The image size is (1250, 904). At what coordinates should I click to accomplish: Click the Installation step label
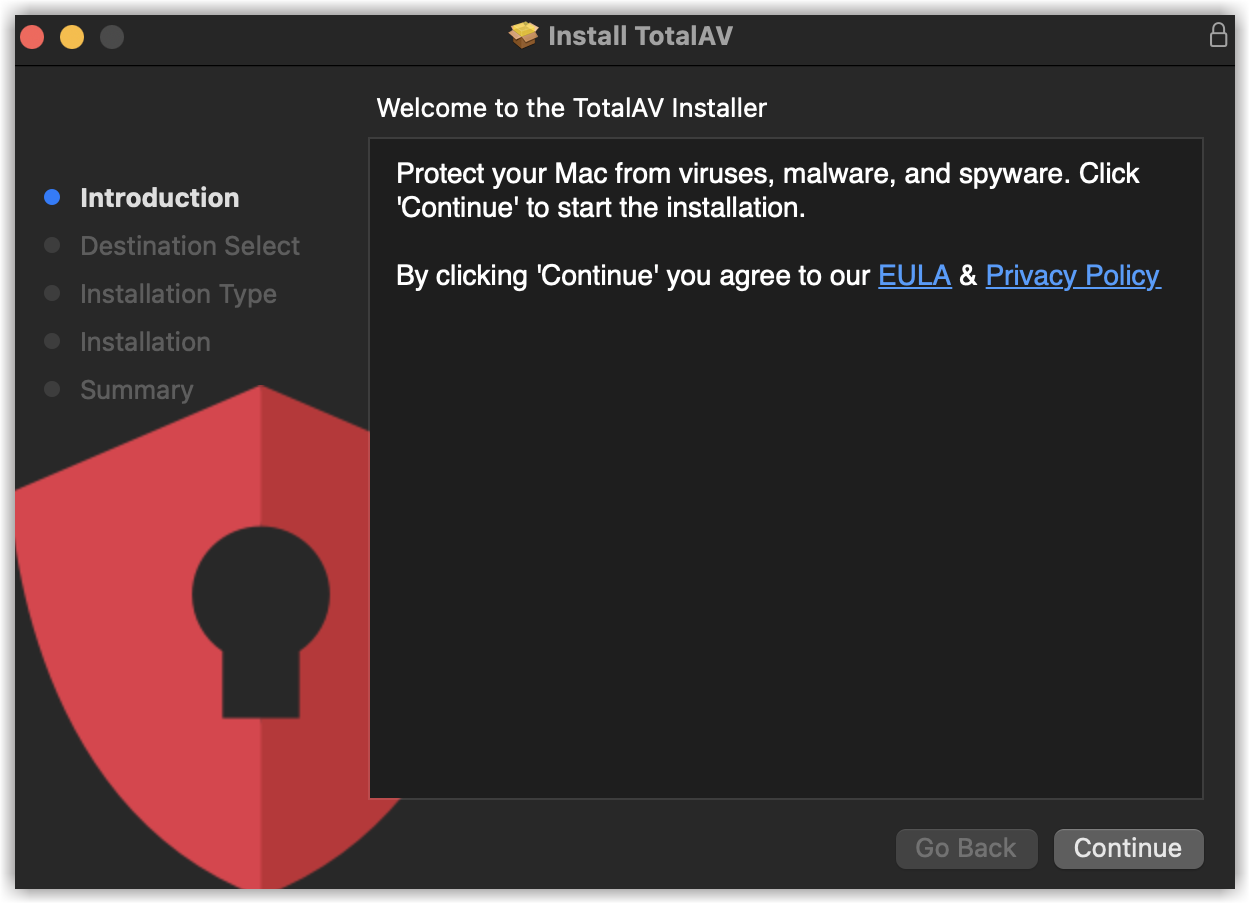[x=145, y=342]
